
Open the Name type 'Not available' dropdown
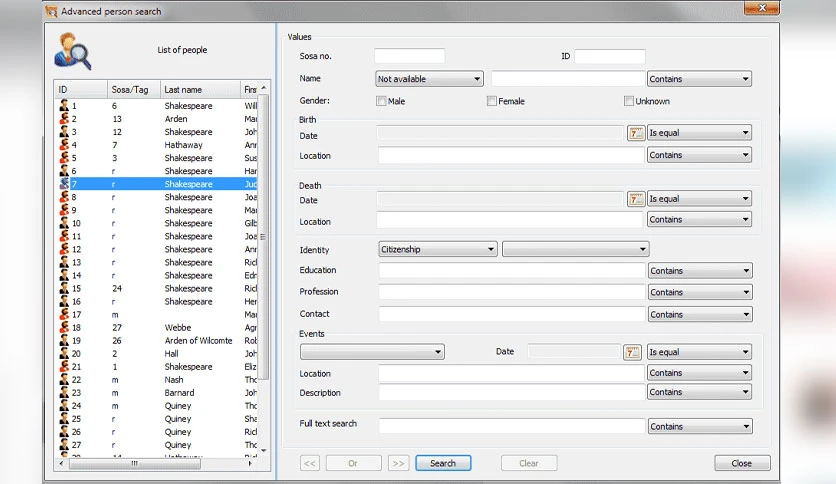[x=429, y=79]
